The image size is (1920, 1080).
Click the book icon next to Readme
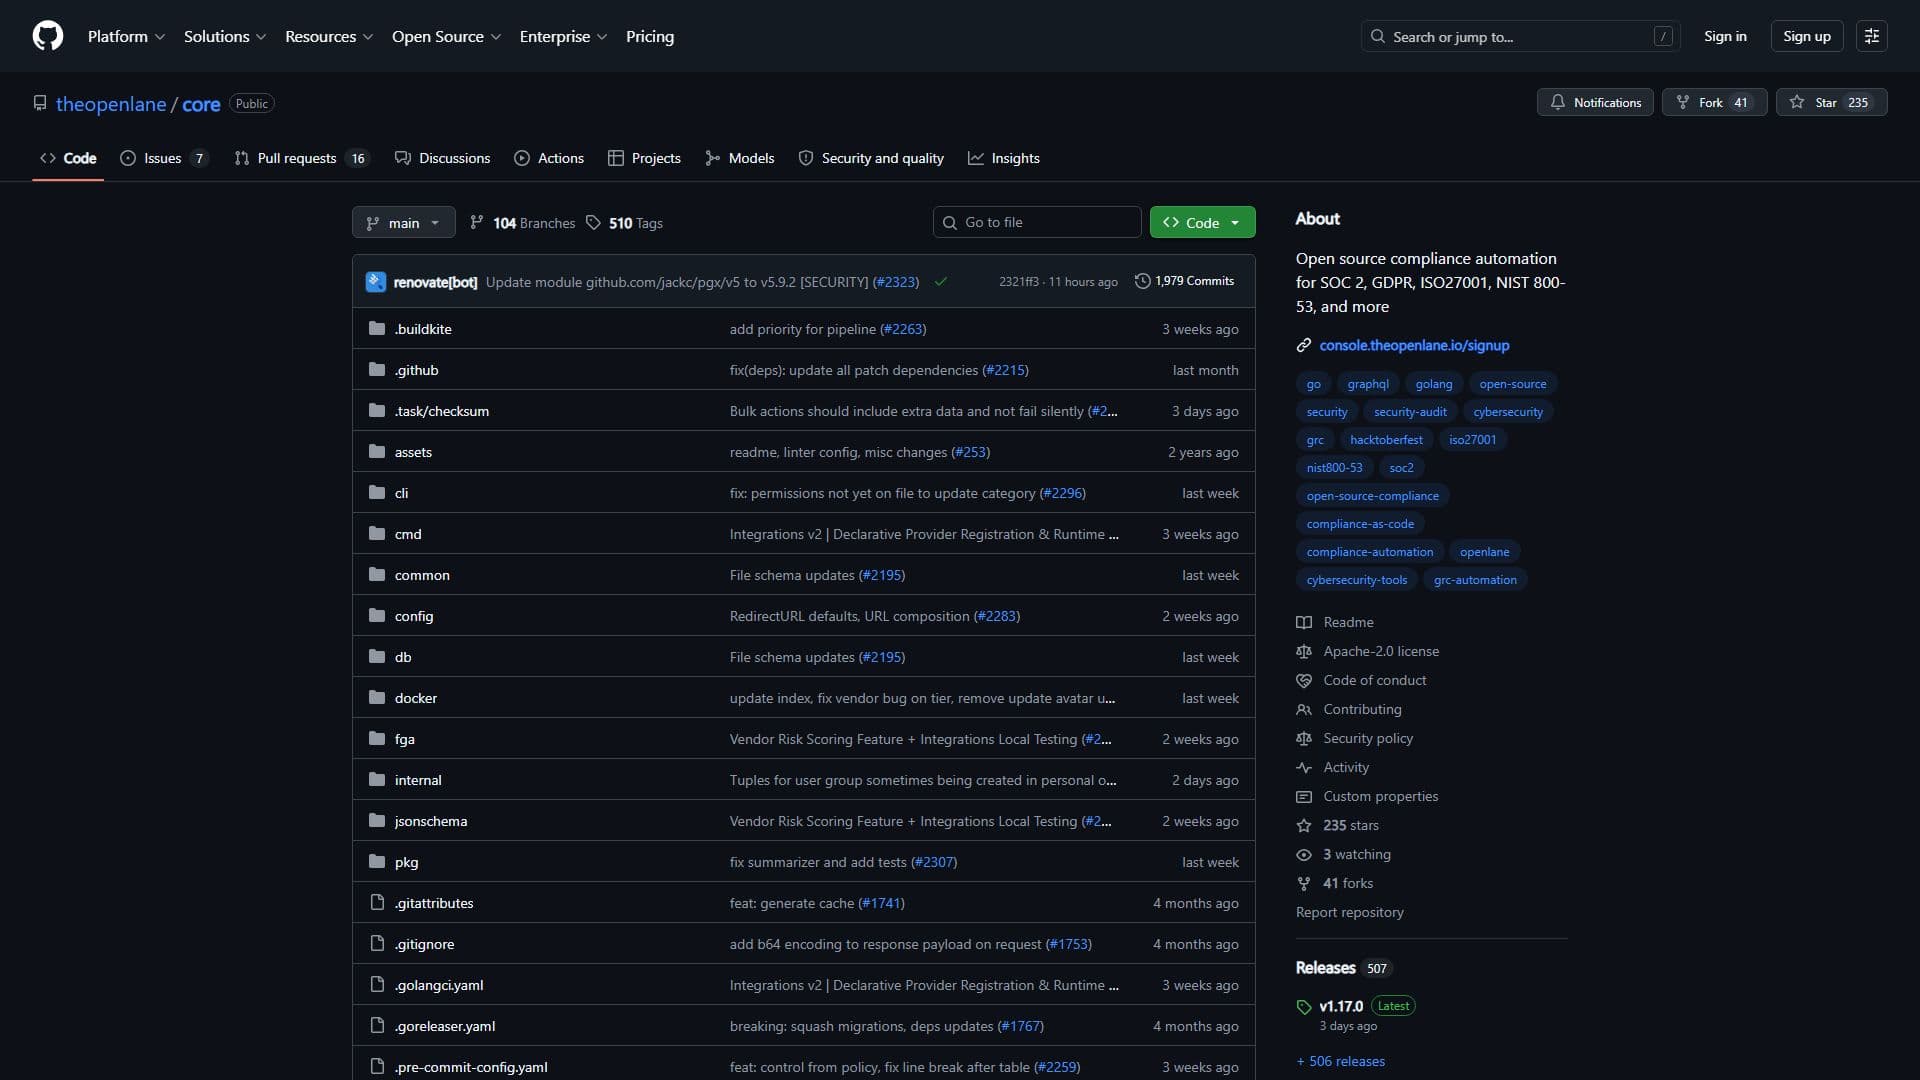[x=1304, y=622]
